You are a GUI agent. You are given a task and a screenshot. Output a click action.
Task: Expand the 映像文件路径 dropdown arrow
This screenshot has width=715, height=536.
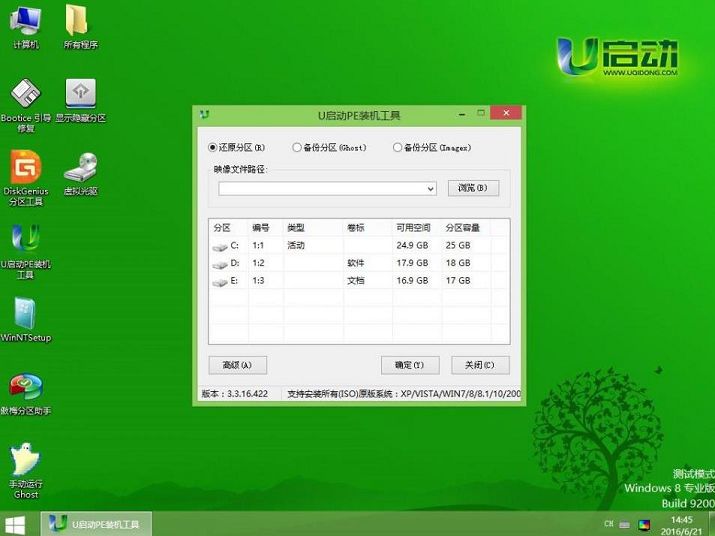point(430,189)
